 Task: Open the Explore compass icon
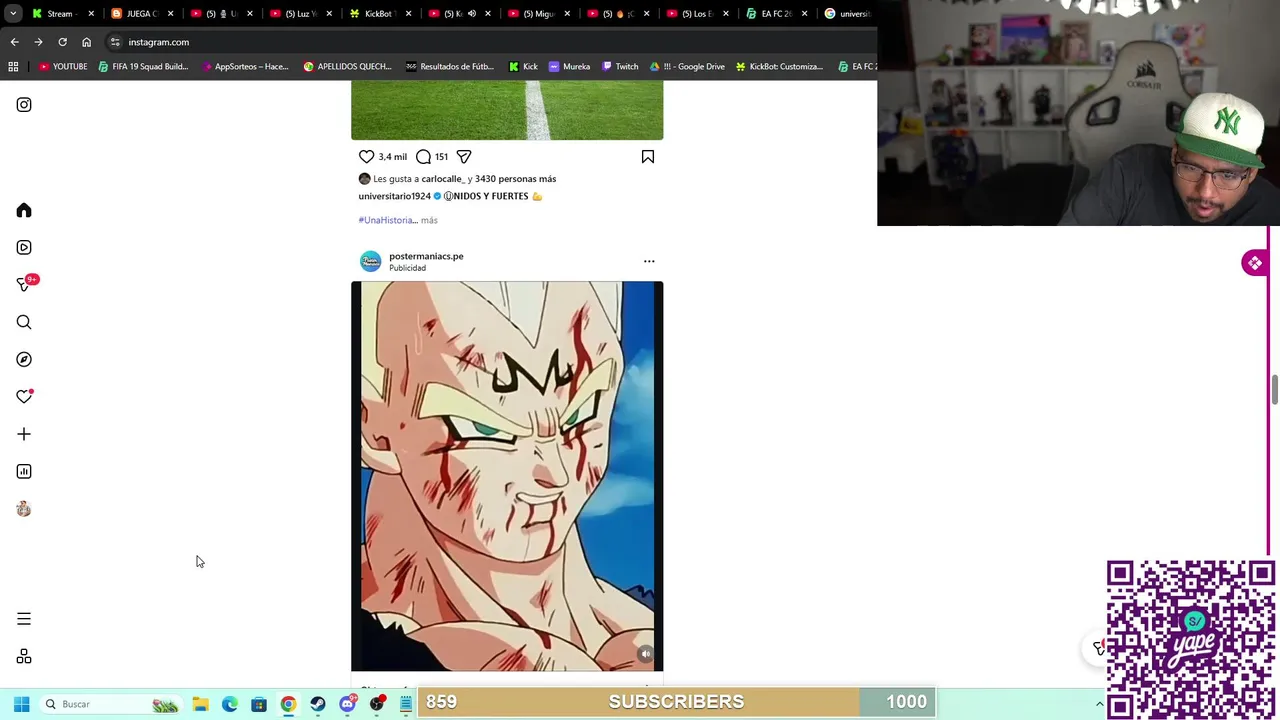[24, 359]
